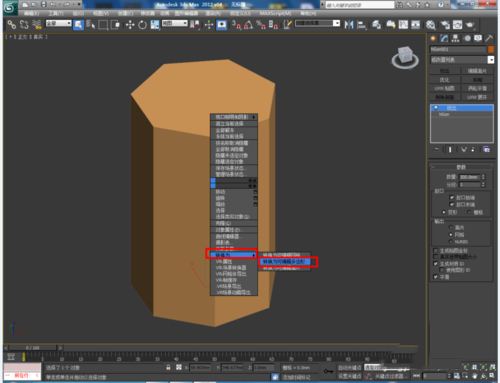Screen dimensions: 500x383
Task: Click the Use Pivot Point Center icon
Action: tap(195, 25)
